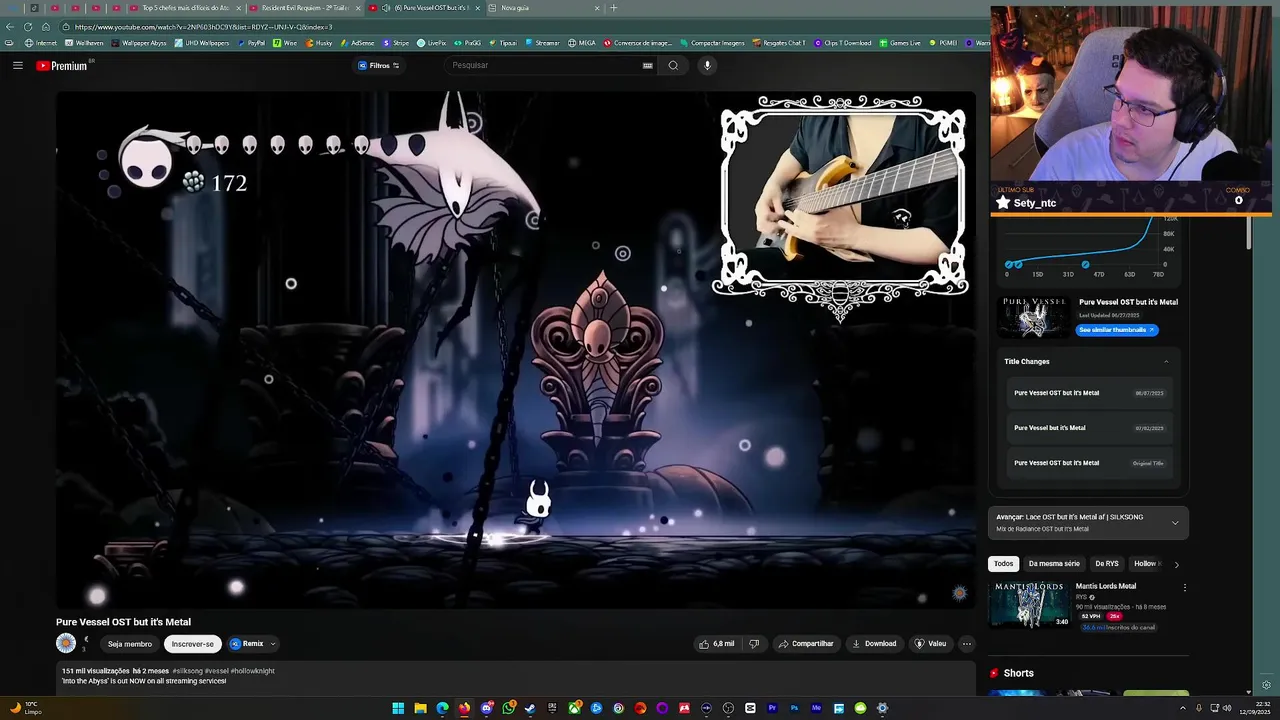Open options for Mantis Lords Metal
This screenshot has width=1280, height=720.
(x=1184, y=588)
